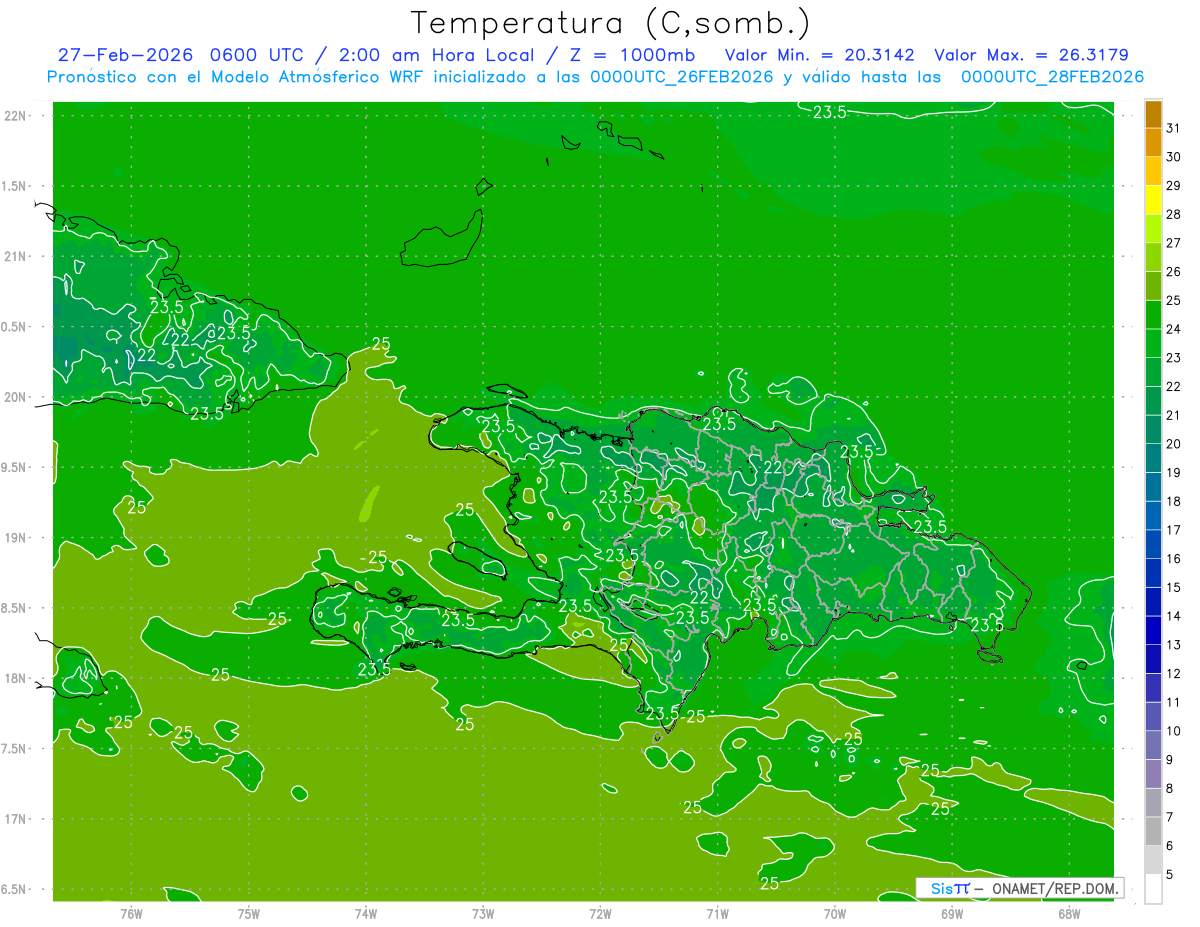Click the 75W longitude axis label

tap(249, 913)
